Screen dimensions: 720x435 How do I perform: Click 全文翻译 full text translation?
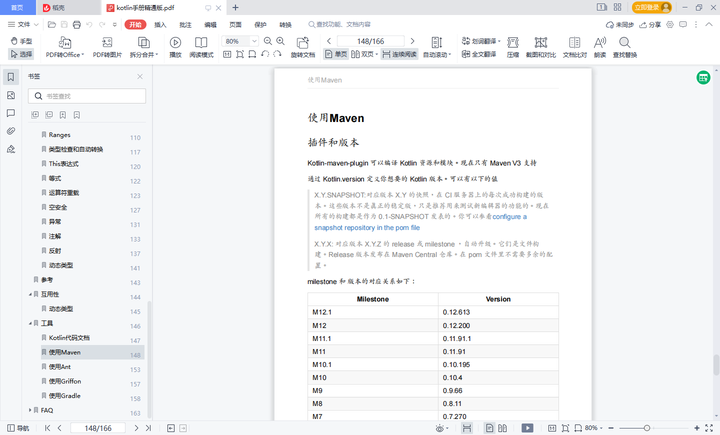pos(479,54)
